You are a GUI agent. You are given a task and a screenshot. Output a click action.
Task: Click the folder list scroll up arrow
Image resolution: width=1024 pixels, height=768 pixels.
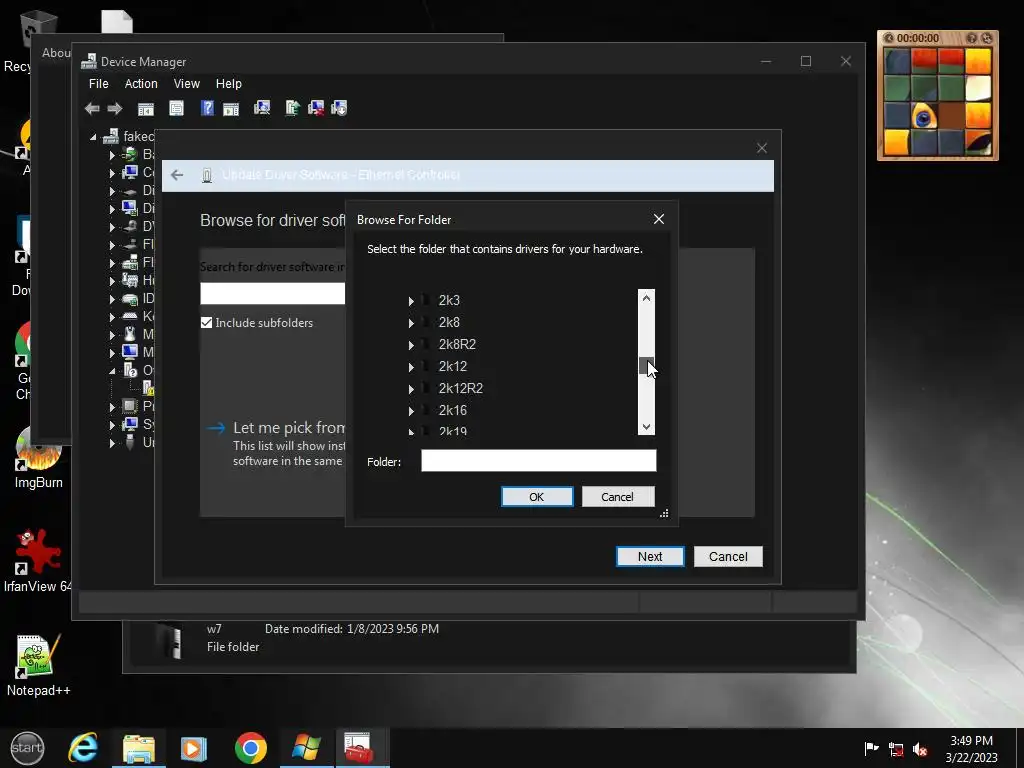(646, 298)
